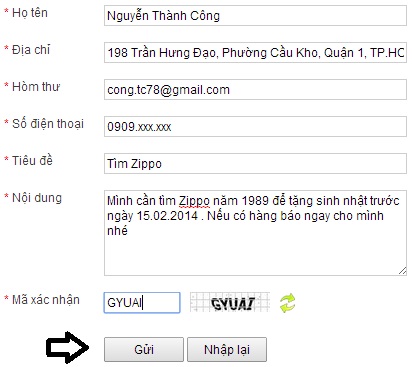Image resolution: width=412 pixels, height=367 pixels.
Task: Focus the Họ tên name field
Action: 255,16
